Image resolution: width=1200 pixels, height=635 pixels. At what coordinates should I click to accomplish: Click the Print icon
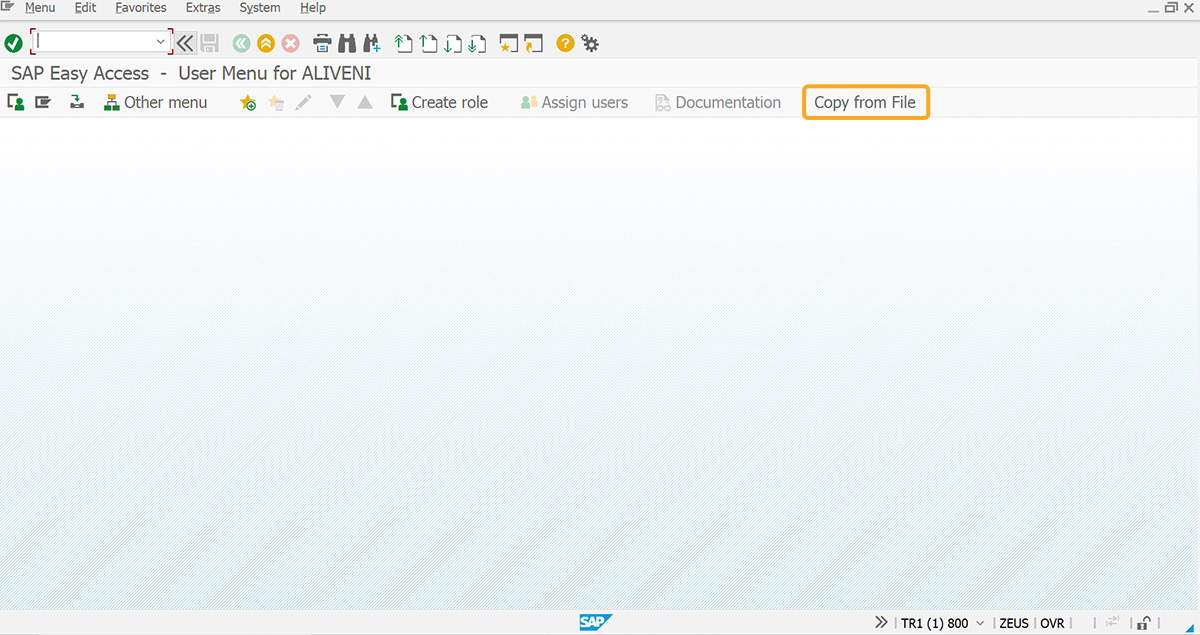point(322,43)
